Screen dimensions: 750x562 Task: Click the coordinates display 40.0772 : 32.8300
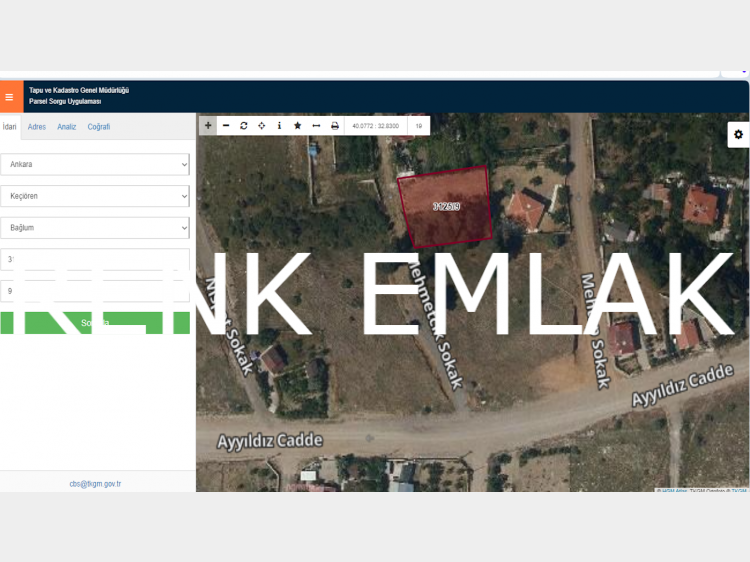375,126
